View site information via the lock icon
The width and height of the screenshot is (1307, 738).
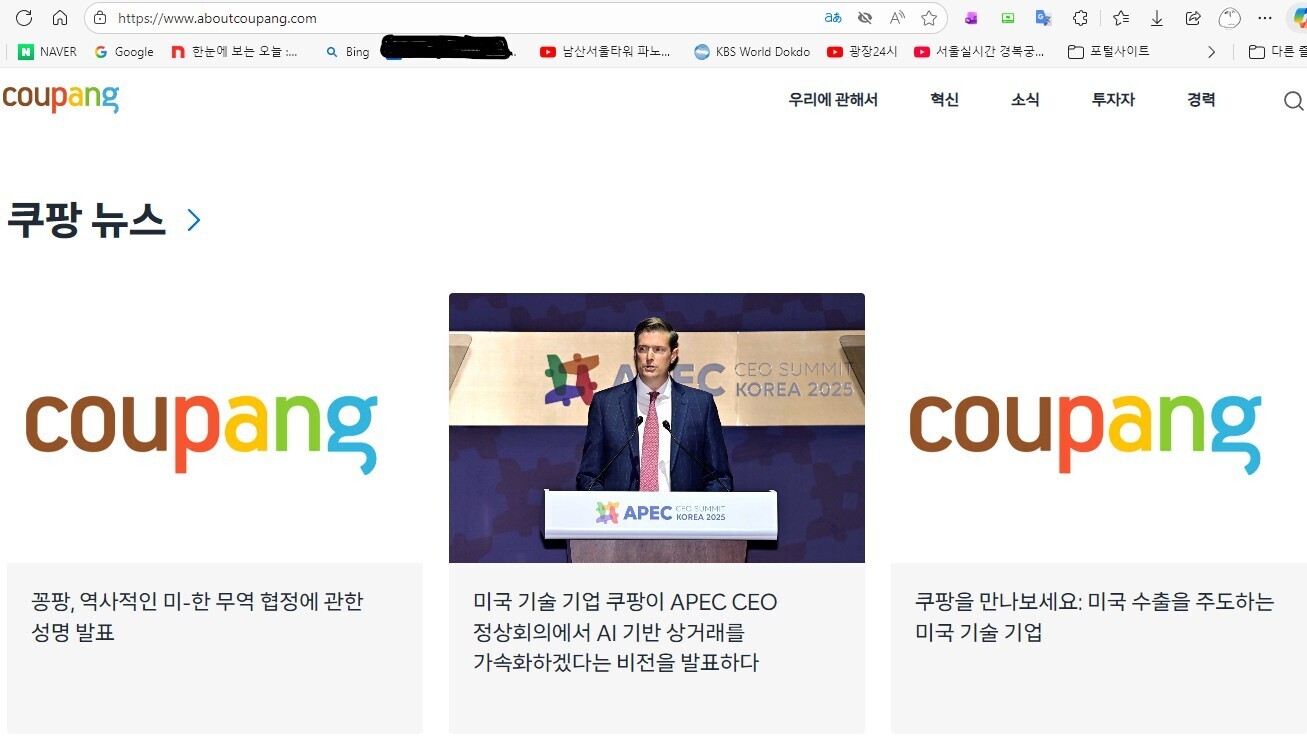click(99, 18)
